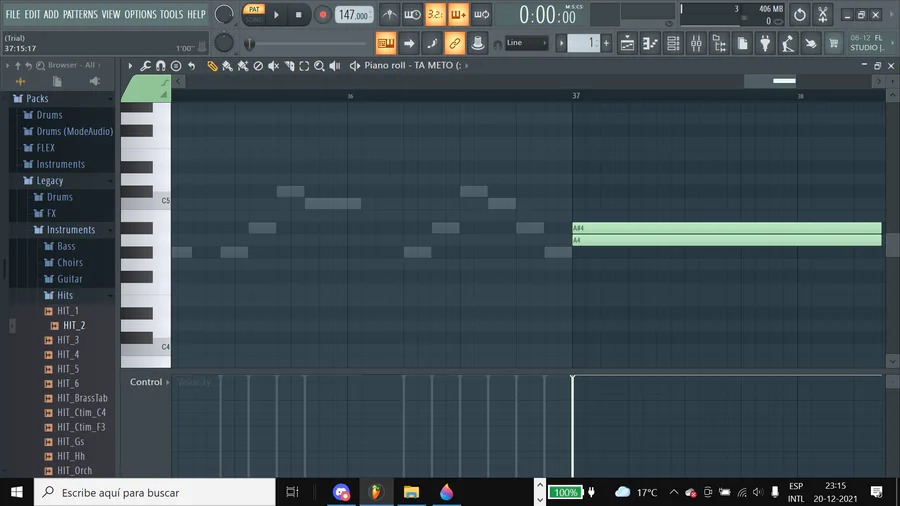Choose the Select marquee tool
Image resolution: width=900 pixels, height=506 pixels.
[304, 66]
